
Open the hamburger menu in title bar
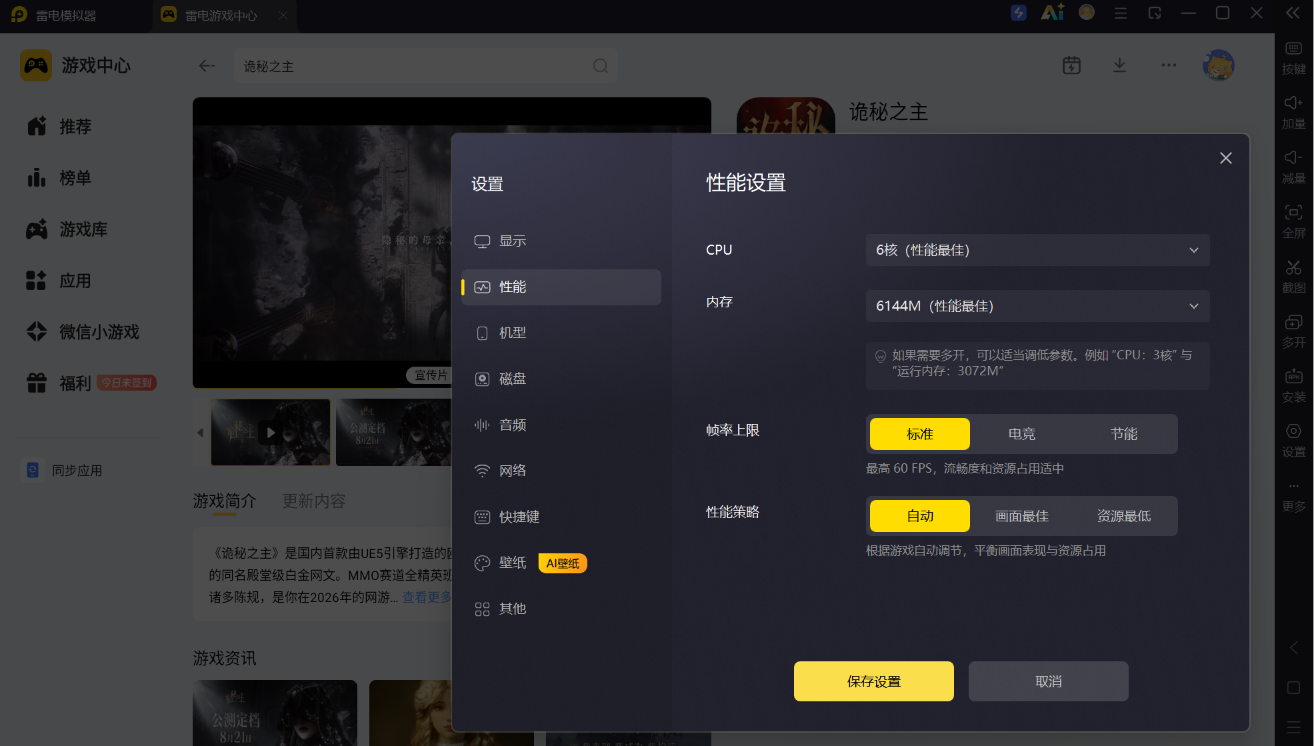(1121, 13)
